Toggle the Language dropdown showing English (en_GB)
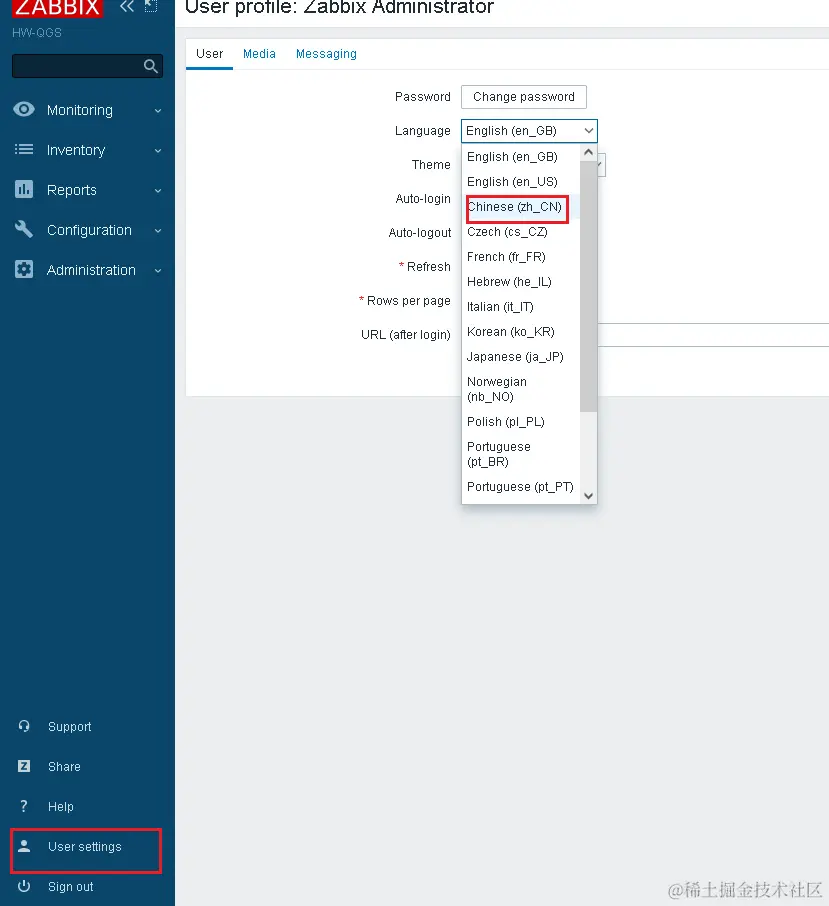829x906 pixels. click(x=529, y=131)
